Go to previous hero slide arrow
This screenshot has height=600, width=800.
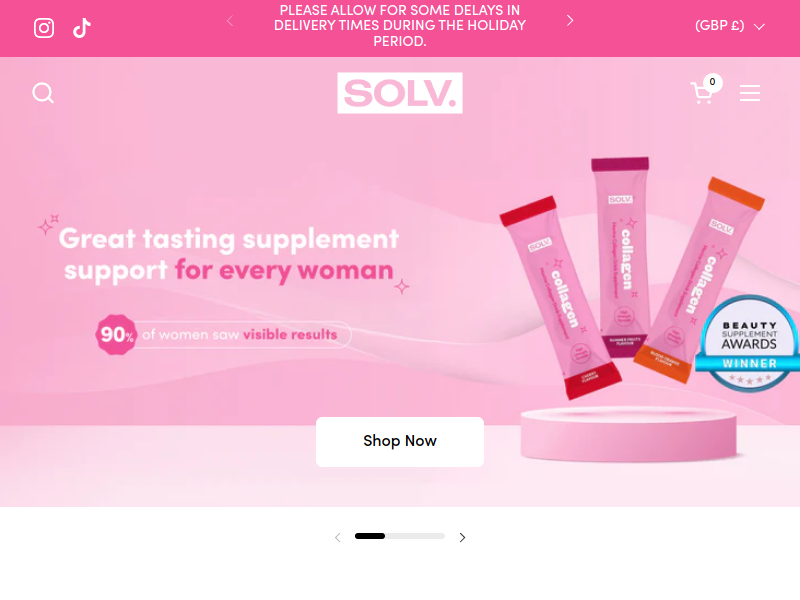[x=338, y=537]
